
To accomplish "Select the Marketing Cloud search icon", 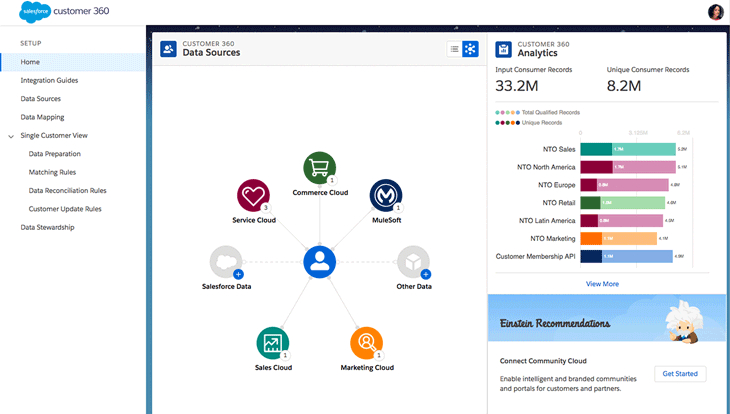I will 366,343.
